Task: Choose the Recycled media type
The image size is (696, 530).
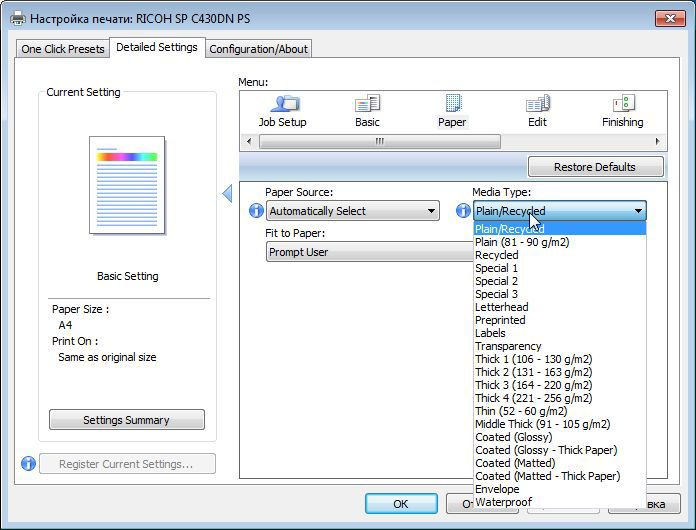Action: 560,255
